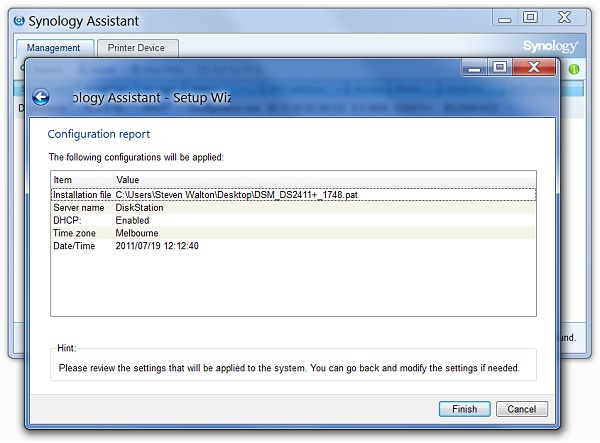The height and width of the screenshot is (443, 600).
Task: Click the installation file path value
Action: click(x=236, y=195)
